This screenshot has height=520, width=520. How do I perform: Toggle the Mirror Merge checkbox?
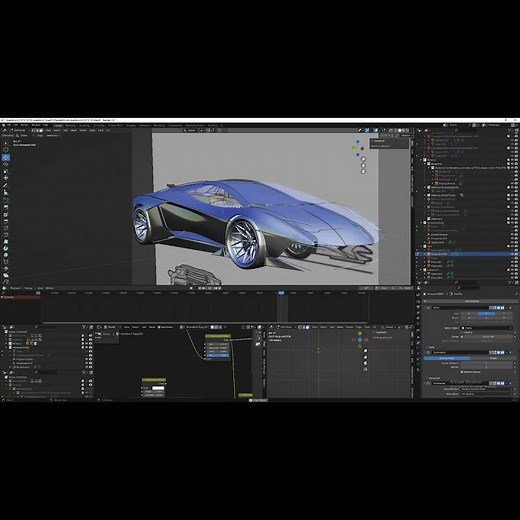coord(462,337)
